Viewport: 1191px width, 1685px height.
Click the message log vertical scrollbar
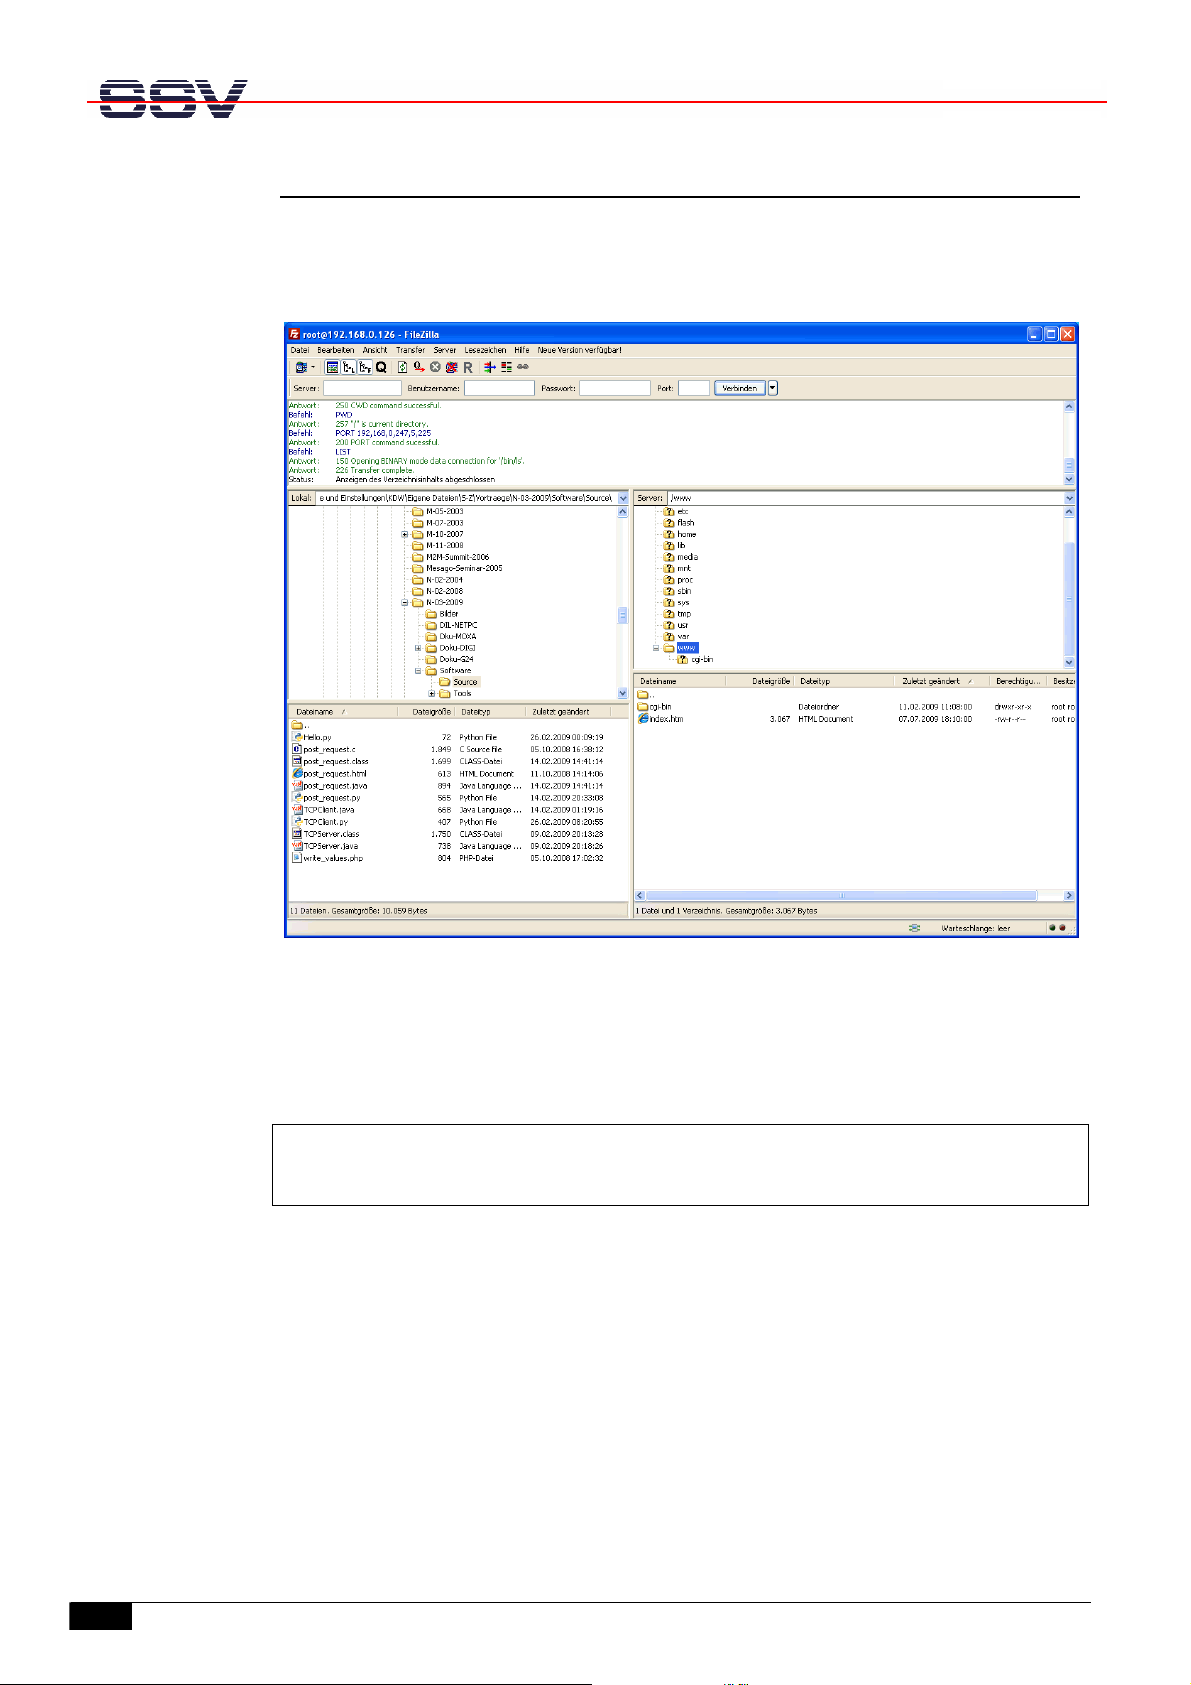pyautogui.click(x=1069, y=443)
